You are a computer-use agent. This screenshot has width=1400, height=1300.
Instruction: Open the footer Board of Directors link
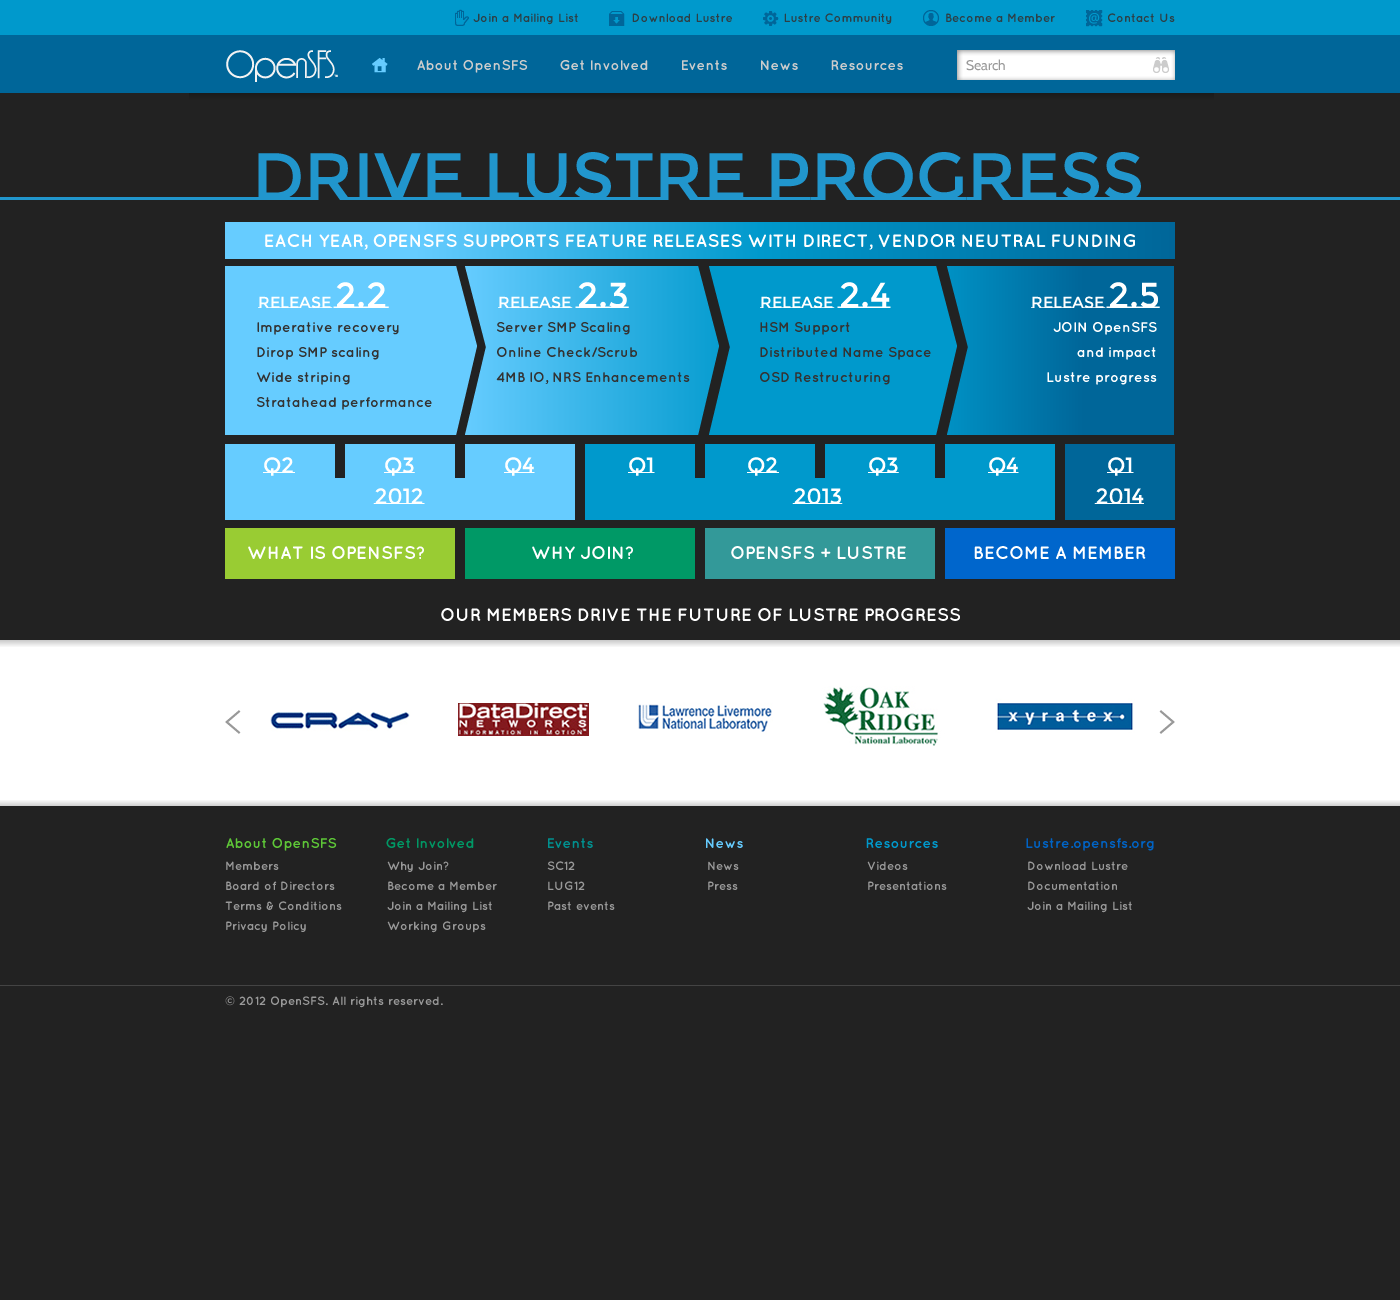280,886
